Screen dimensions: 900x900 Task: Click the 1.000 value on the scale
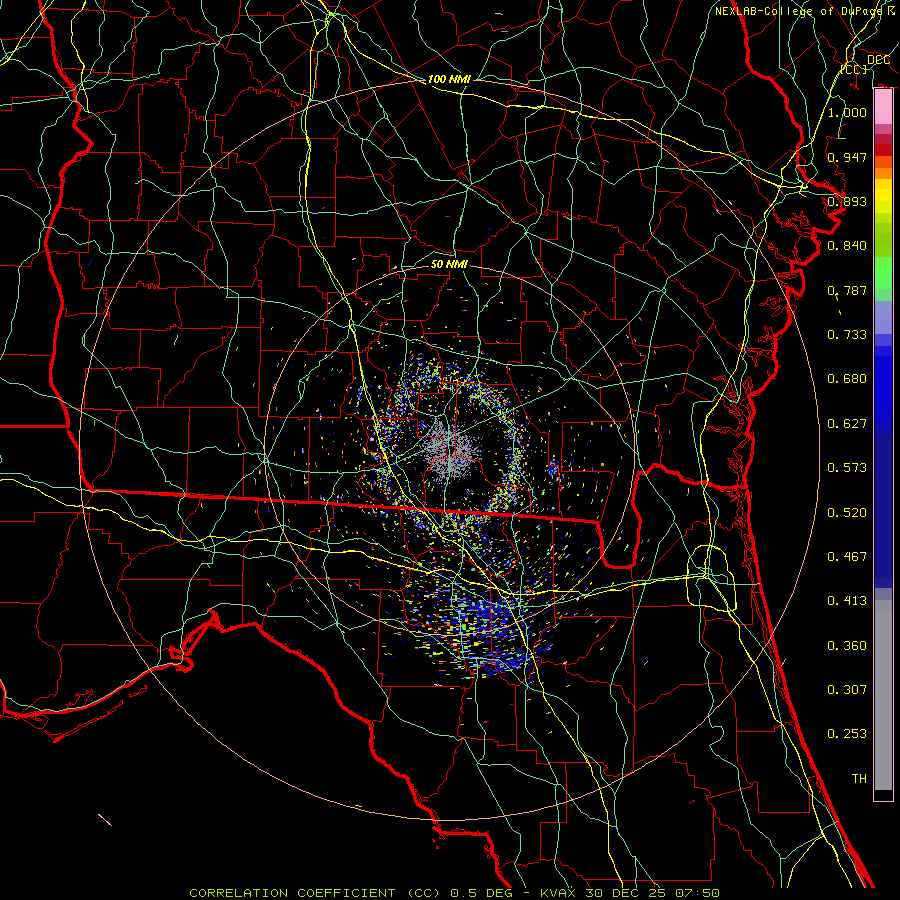coord(847,112)
